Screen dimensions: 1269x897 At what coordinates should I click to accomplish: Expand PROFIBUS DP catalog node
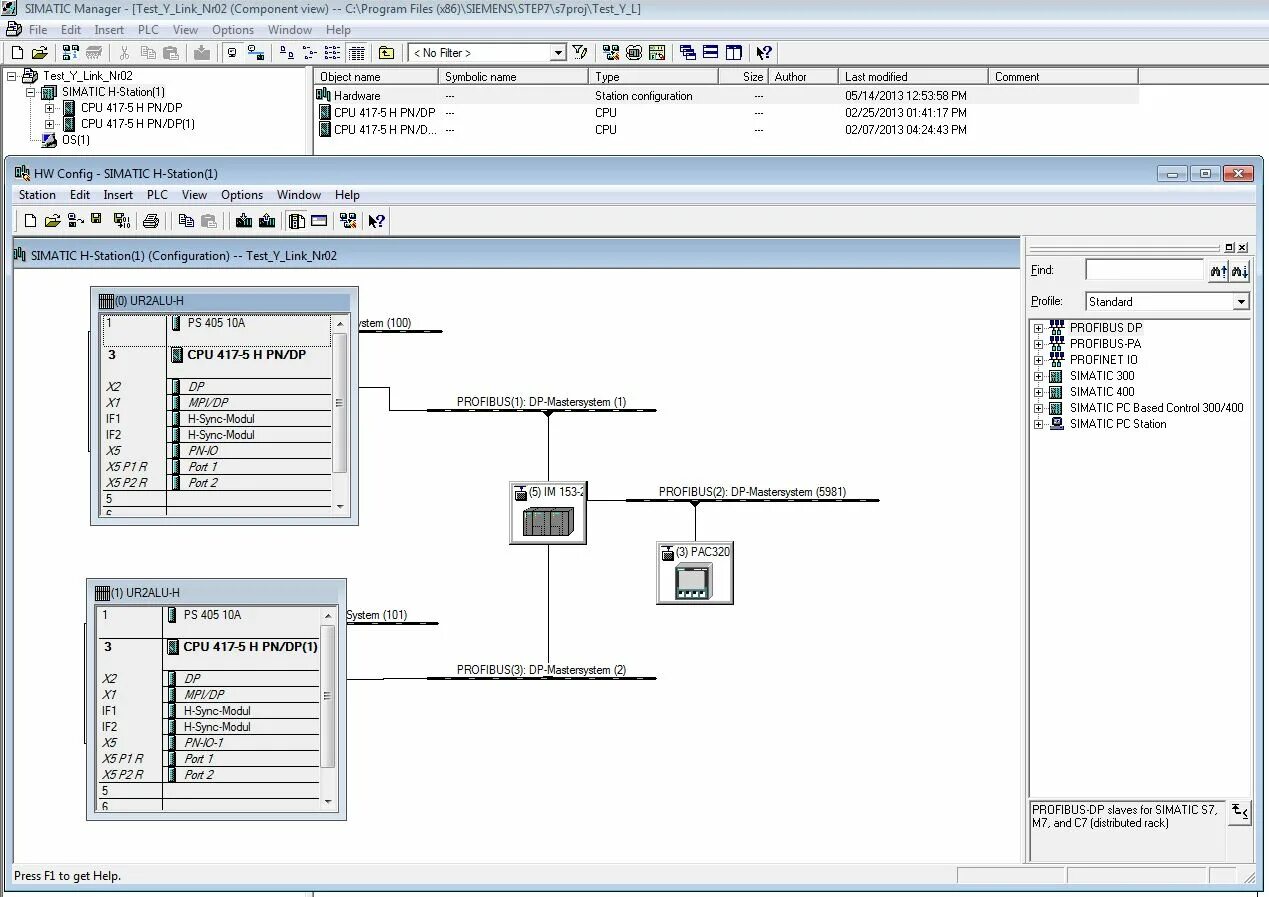(1038, 328)
